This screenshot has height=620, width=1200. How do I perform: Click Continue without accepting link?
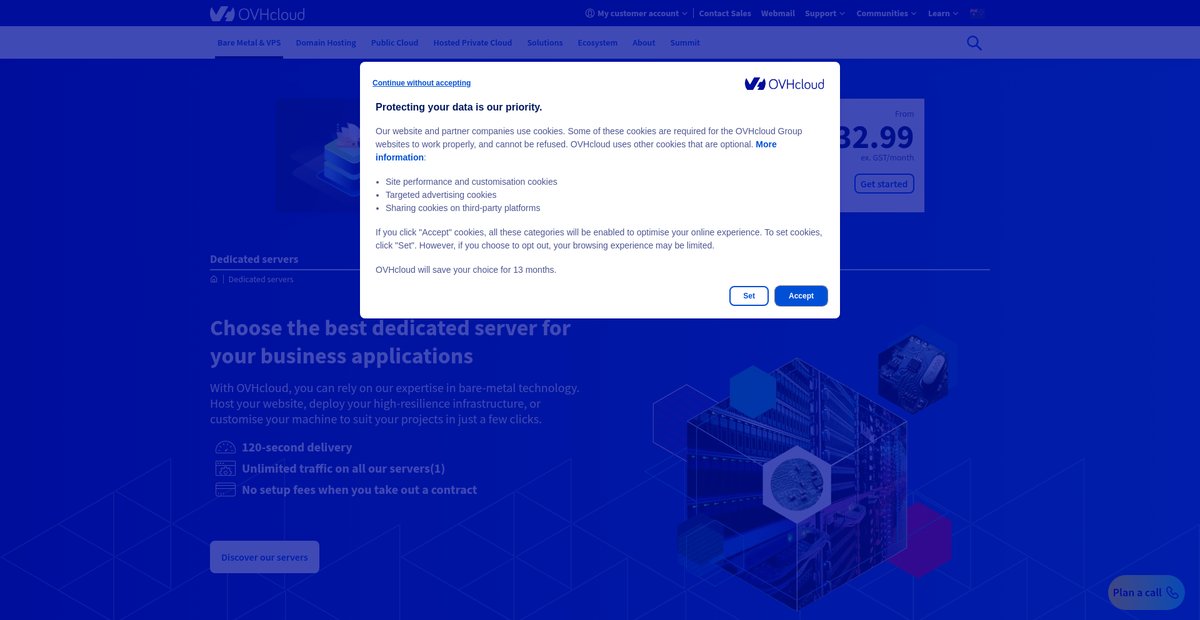pyautogui.click(x=422, y=83)
